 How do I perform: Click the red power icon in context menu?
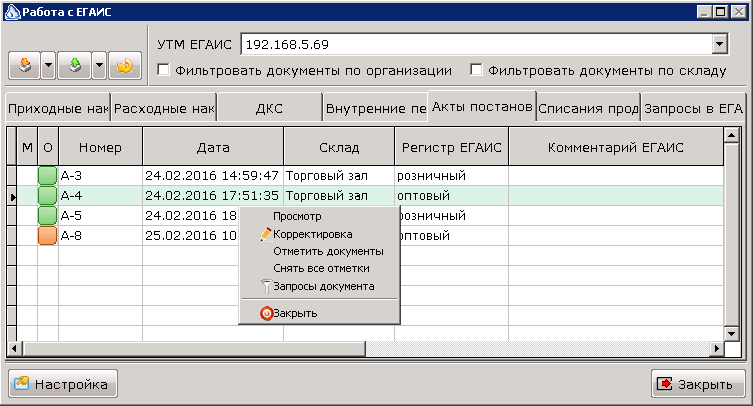point(266,313)
